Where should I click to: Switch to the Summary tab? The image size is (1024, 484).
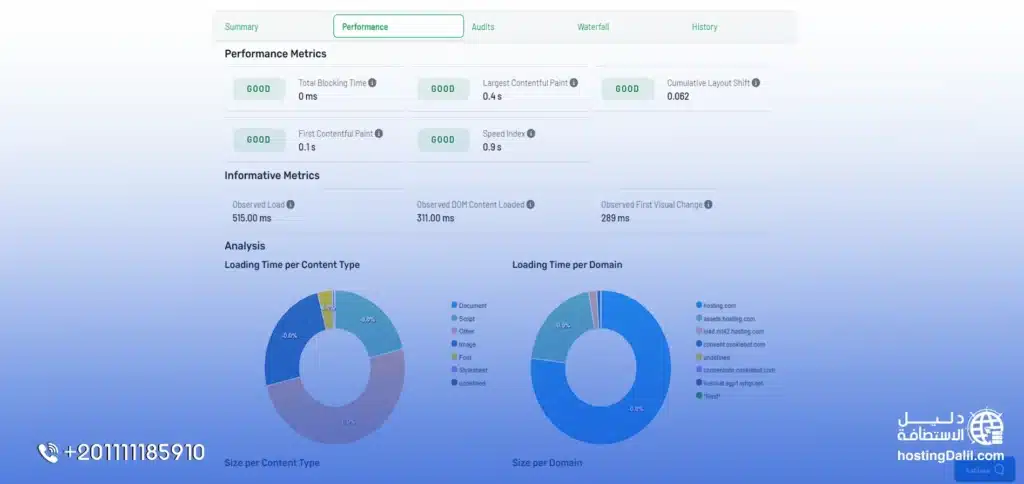241,27
